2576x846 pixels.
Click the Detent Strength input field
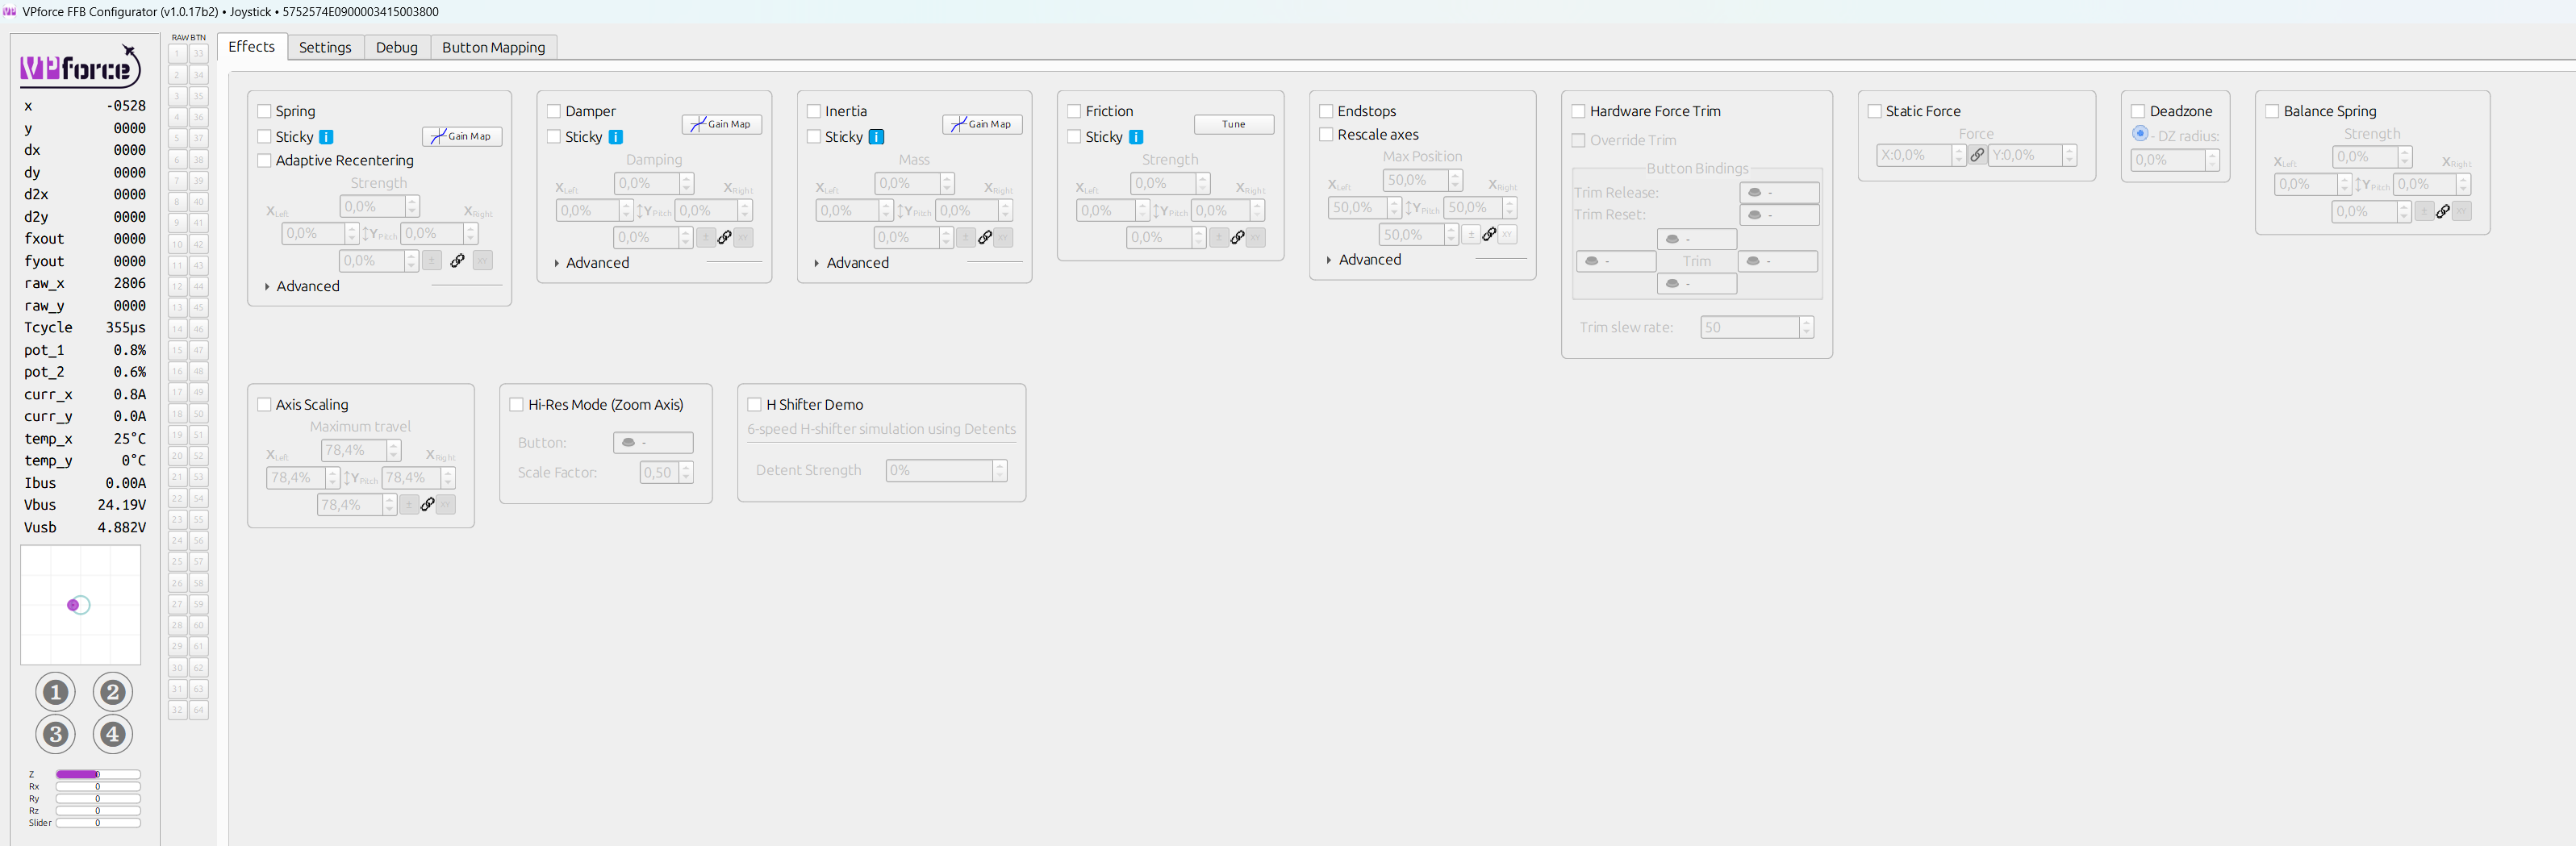(947, 471)
